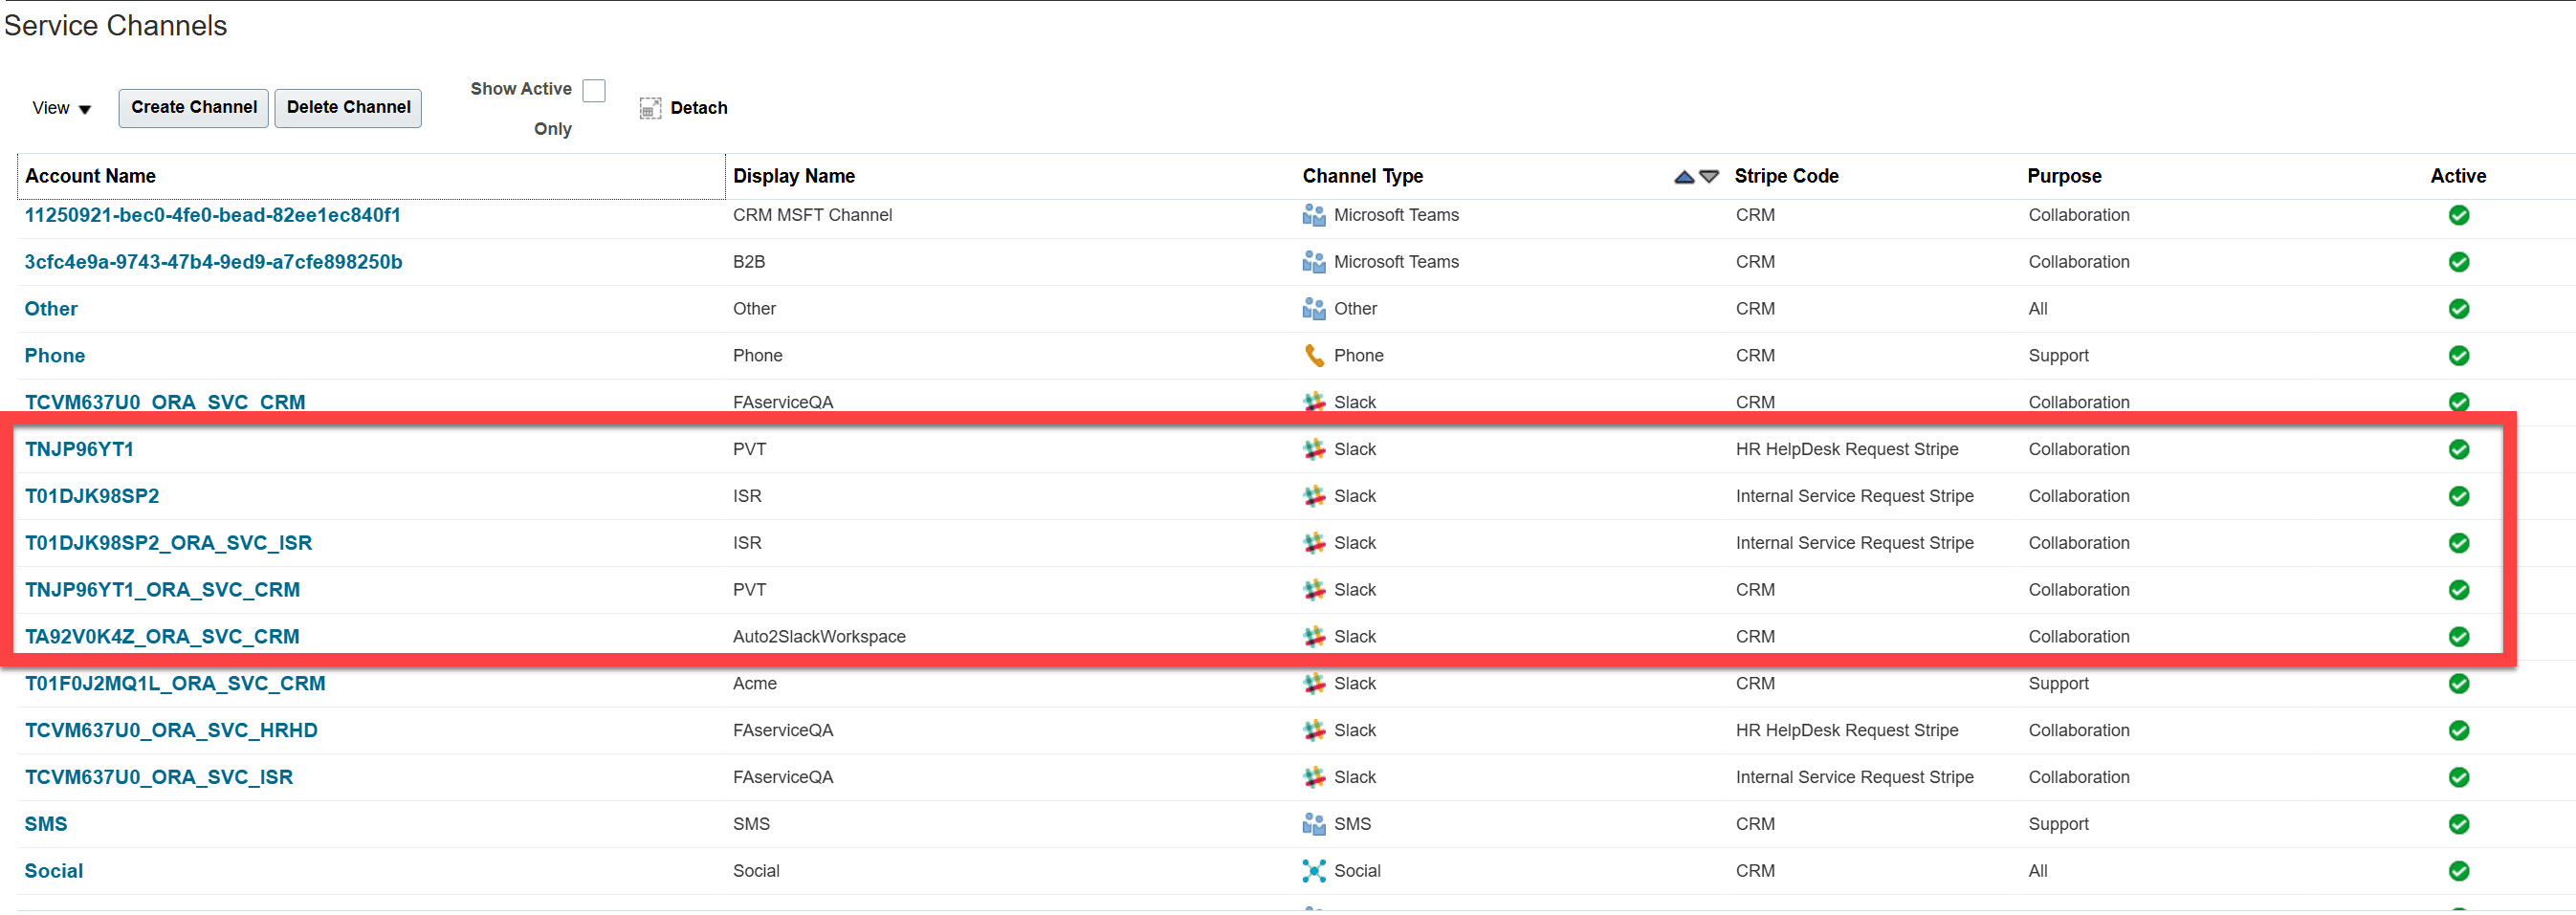Open the T01DJK98SP2 account link
The width and height of the screenshot is (2576, 915).
[92, 497]
